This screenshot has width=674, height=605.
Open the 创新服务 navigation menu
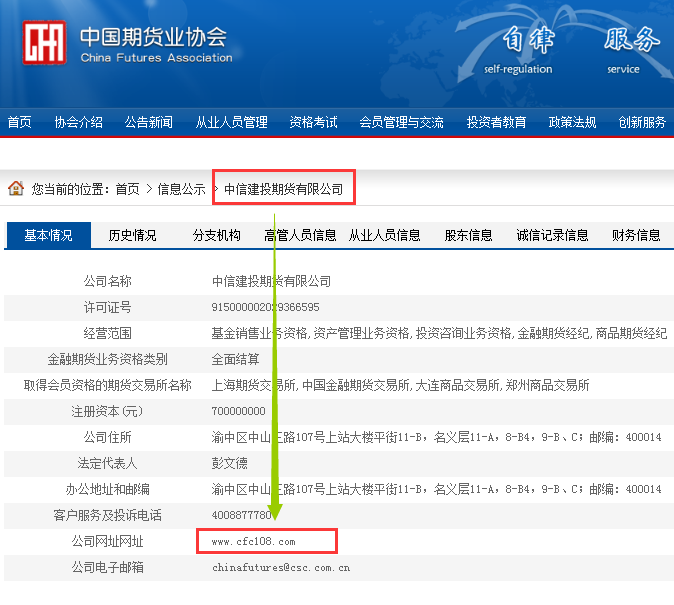coord(642,122)
